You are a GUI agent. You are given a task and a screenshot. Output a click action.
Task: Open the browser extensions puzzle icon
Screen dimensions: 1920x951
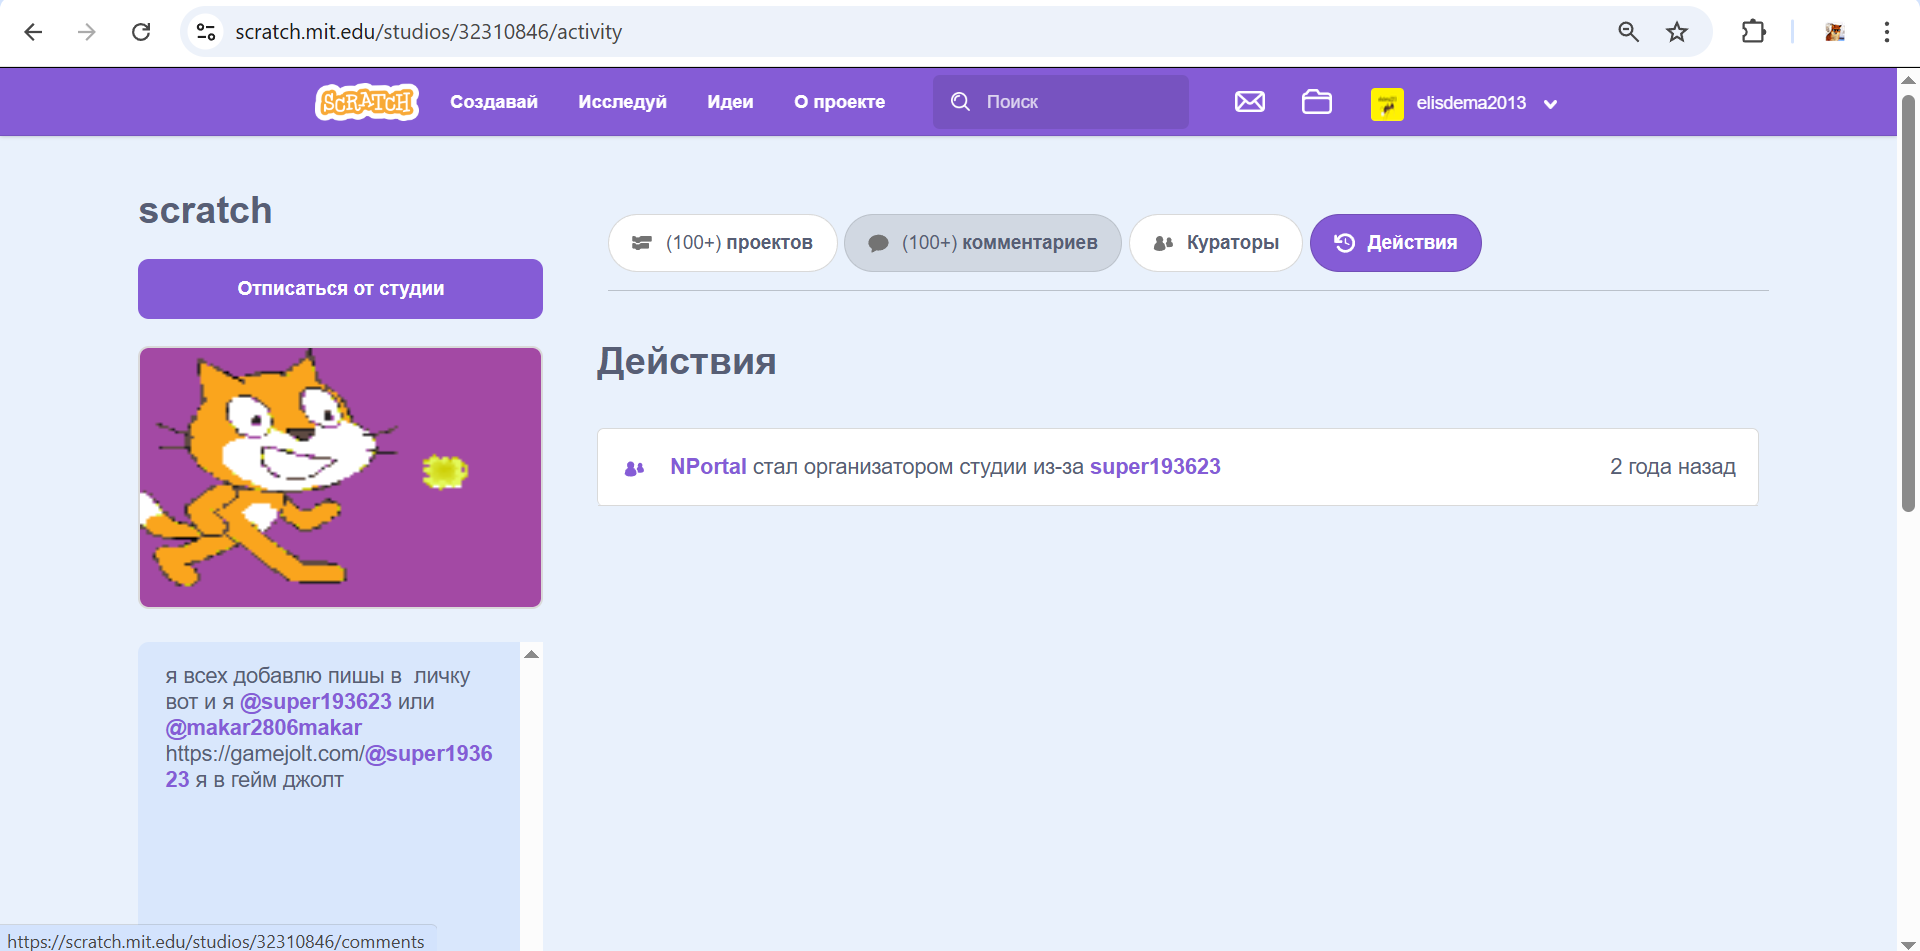click(1753, 32)
